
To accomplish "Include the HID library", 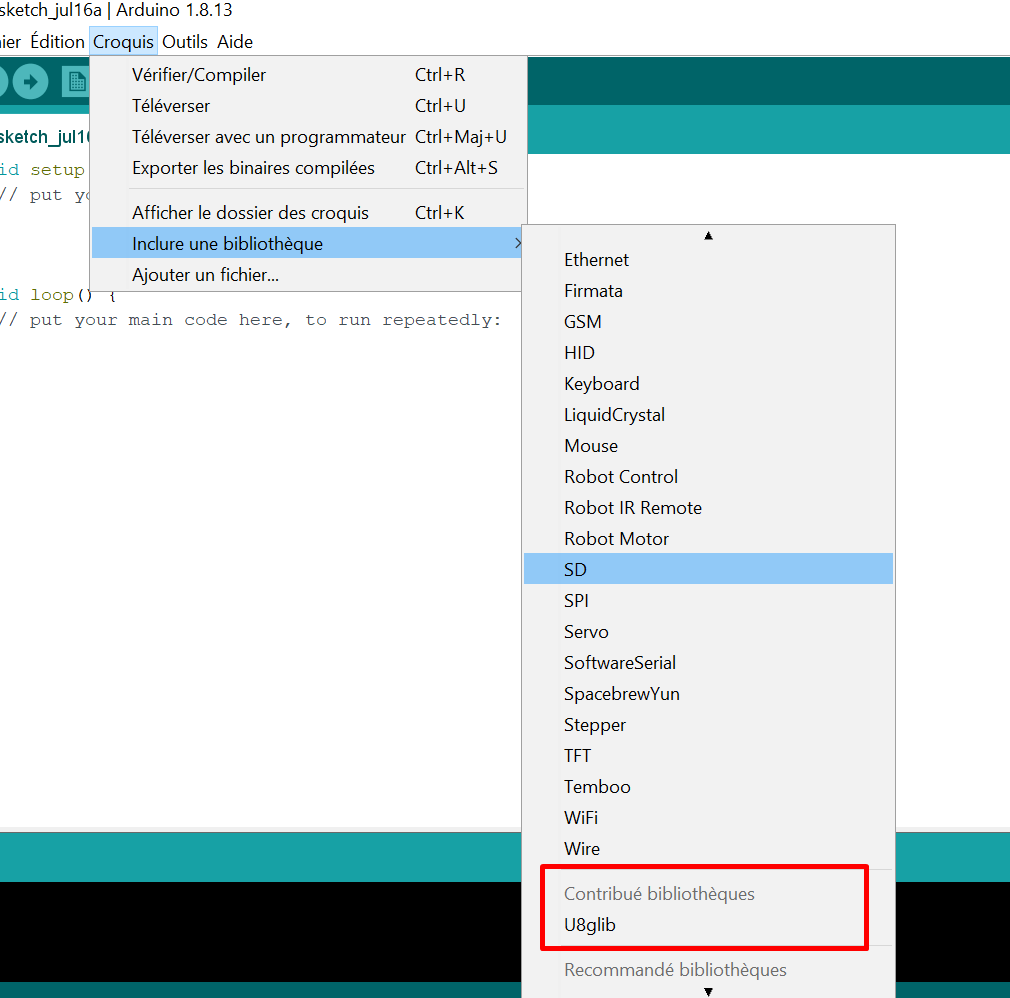I will tap(709, 352).
